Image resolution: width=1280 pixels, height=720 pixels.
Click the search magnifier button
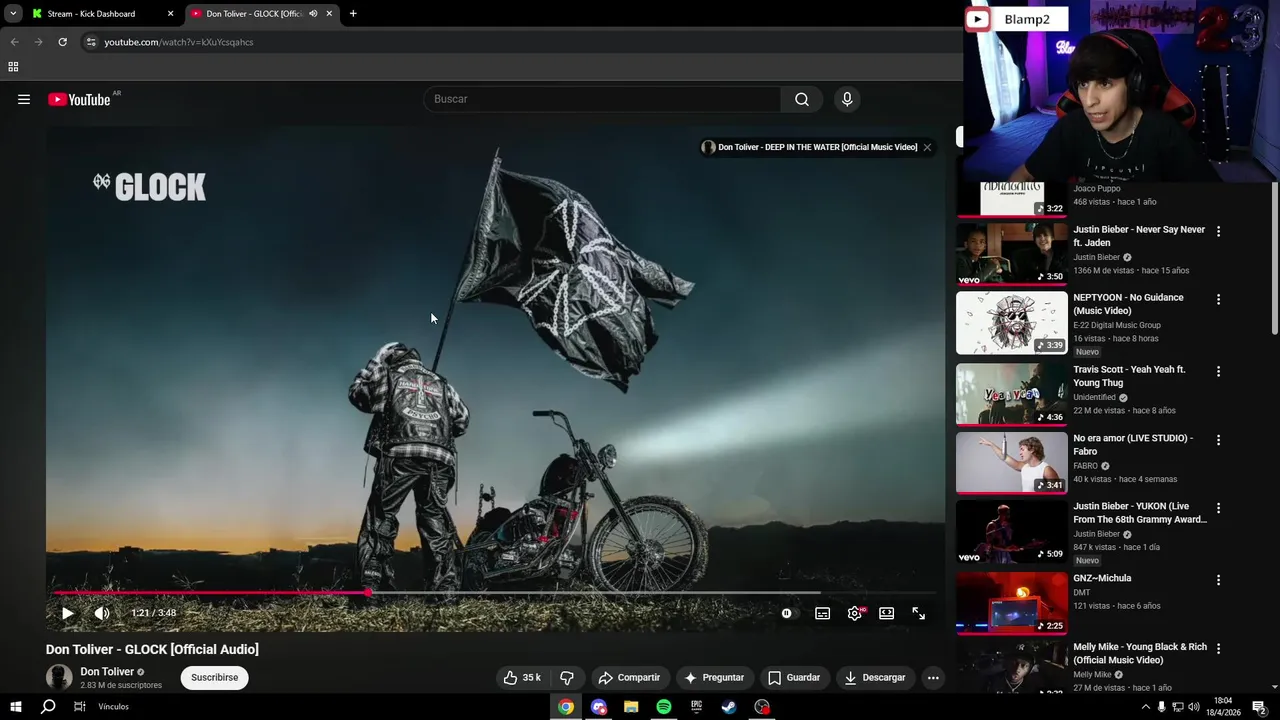[802, 99]
